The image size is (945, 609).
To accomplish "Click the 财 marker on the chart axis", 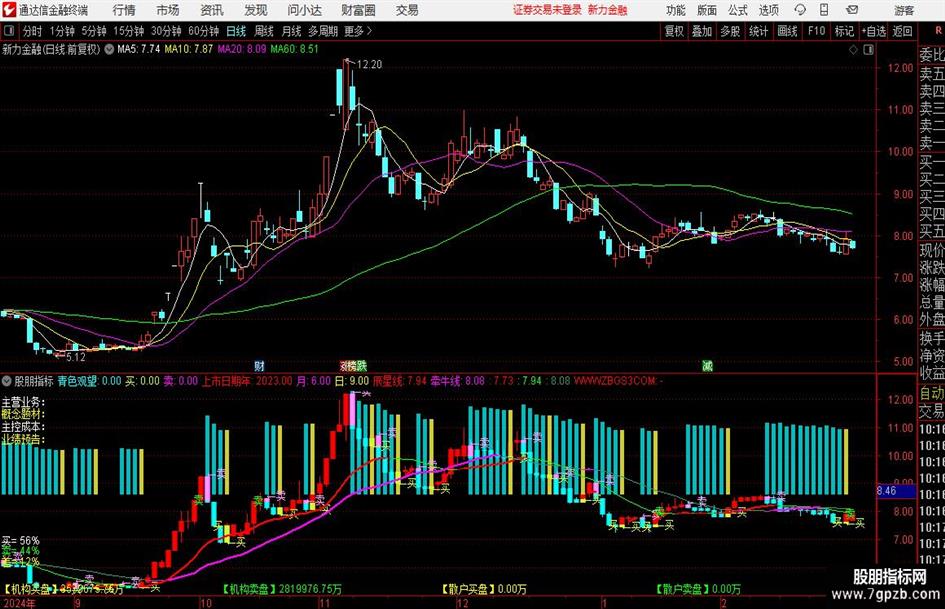I will click(259, 365).
